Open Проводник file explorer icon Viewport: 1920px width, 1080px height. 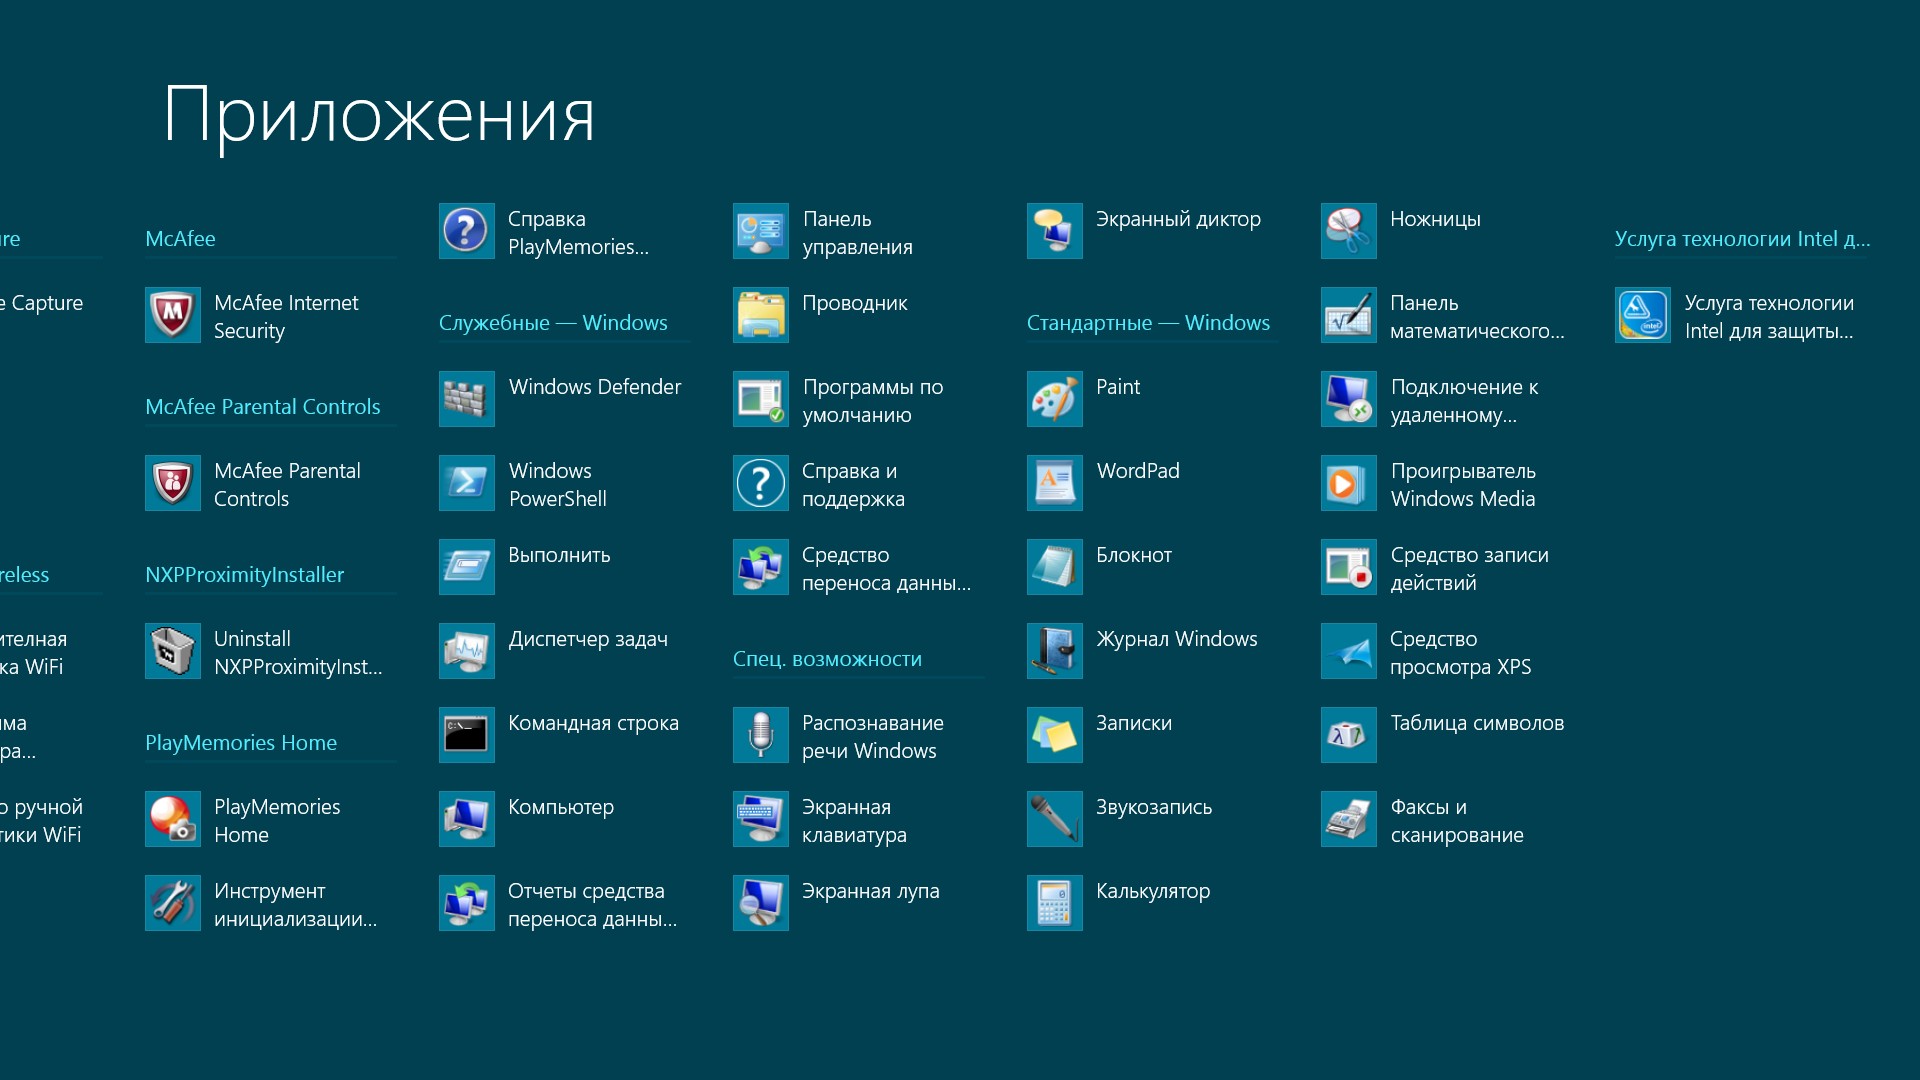[x=760, y=315]
